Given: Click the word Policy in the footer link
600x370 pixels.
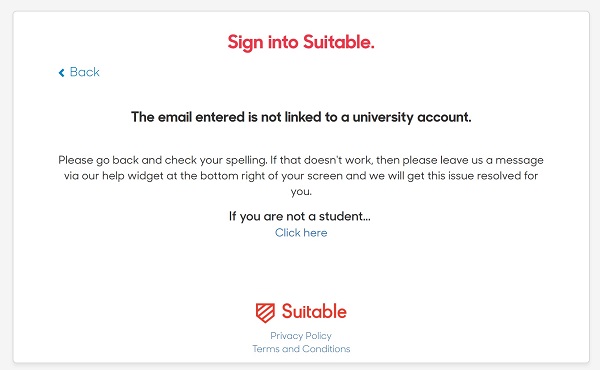Looking at the screenshot, I should tap(319, 336).
